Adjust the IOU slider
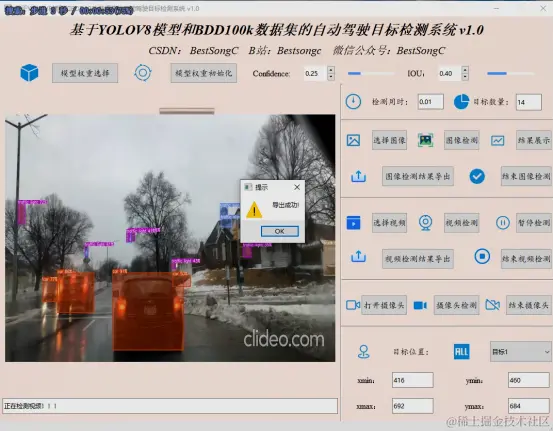Image resolution: width=554 pixels, height=432 pixels. click(x=511, y=73)
